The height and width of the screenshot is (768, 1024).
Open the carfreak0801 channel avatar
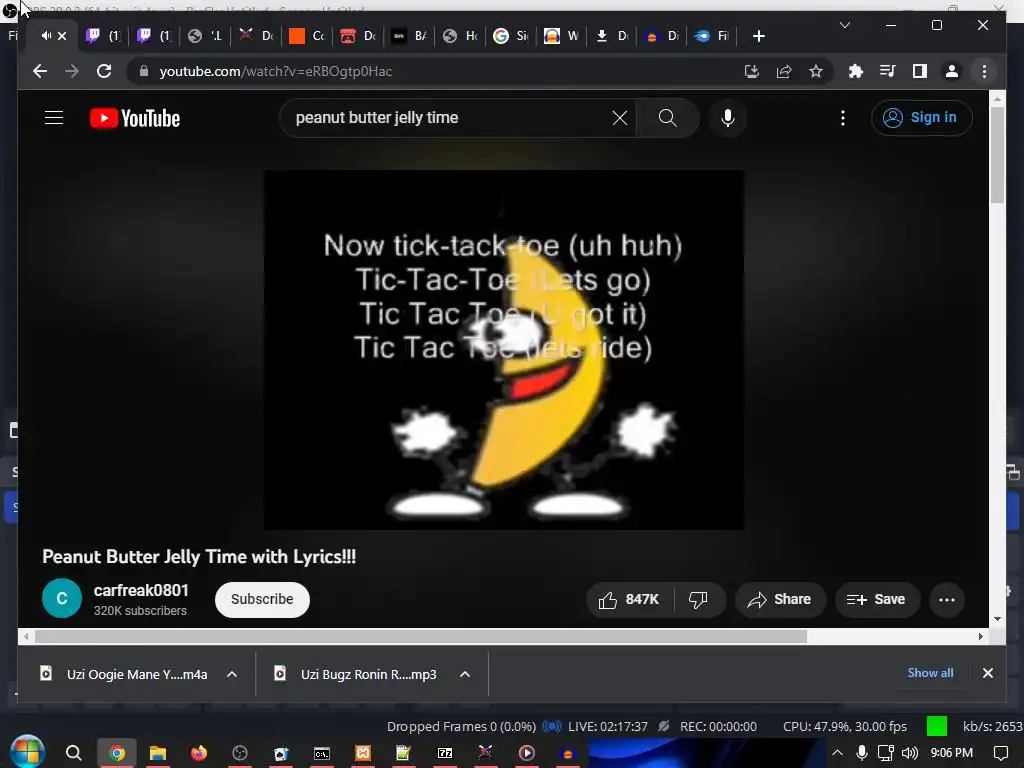pyautogui.click(x=62, y=598)
